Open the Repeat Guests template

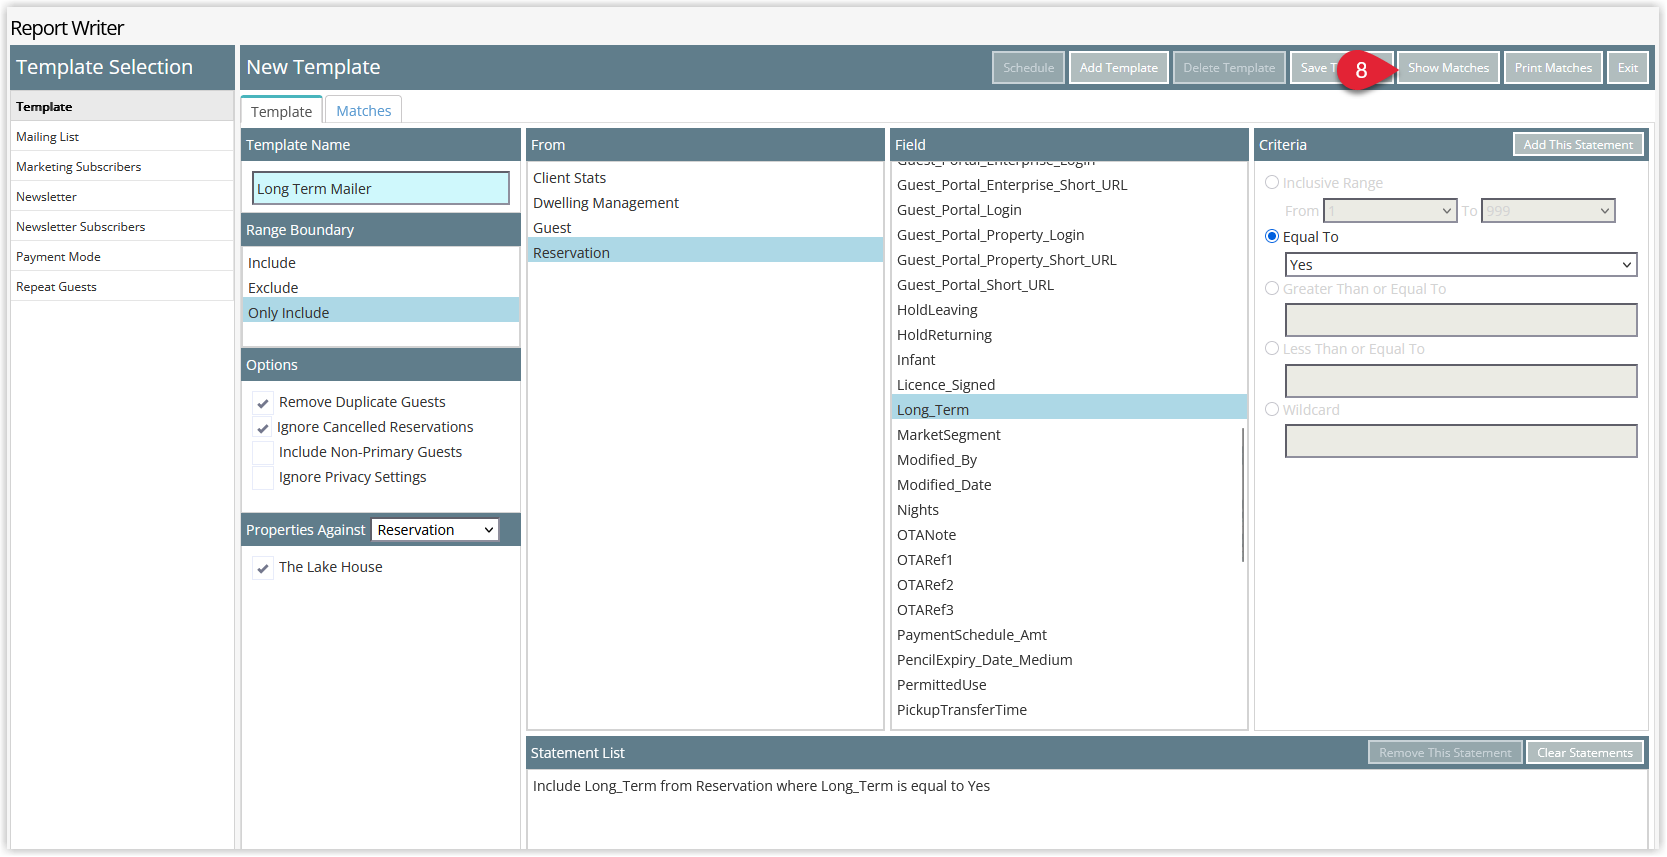(122, 287)
